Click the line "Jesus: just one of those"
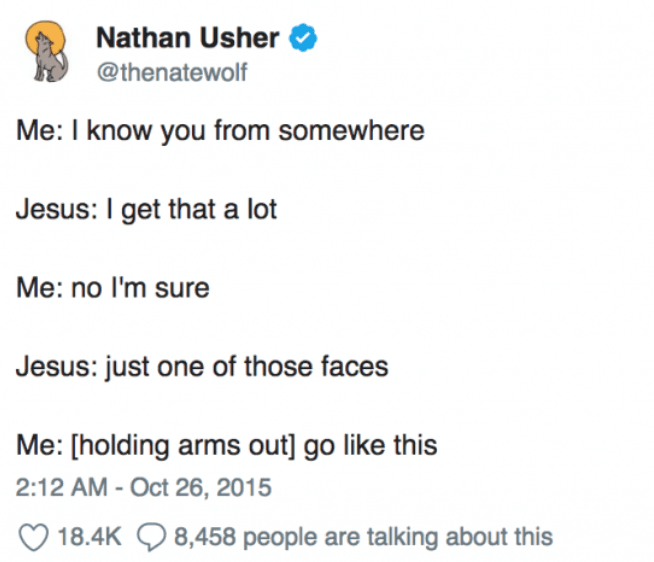Screen dimensions: 654x562 click(x=164, y=367)
